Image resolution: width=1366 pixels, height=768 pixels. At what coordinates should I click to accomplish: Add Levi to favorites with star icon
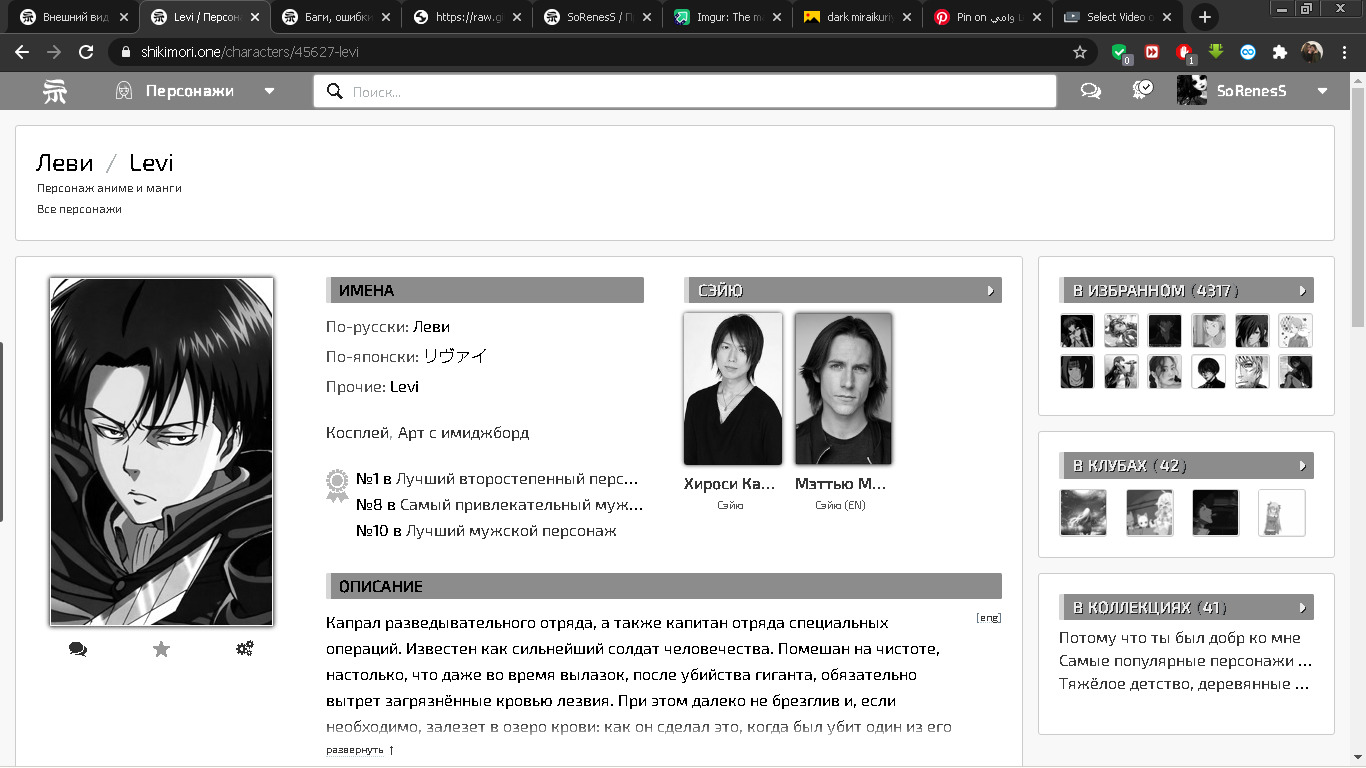coord(161,649)
